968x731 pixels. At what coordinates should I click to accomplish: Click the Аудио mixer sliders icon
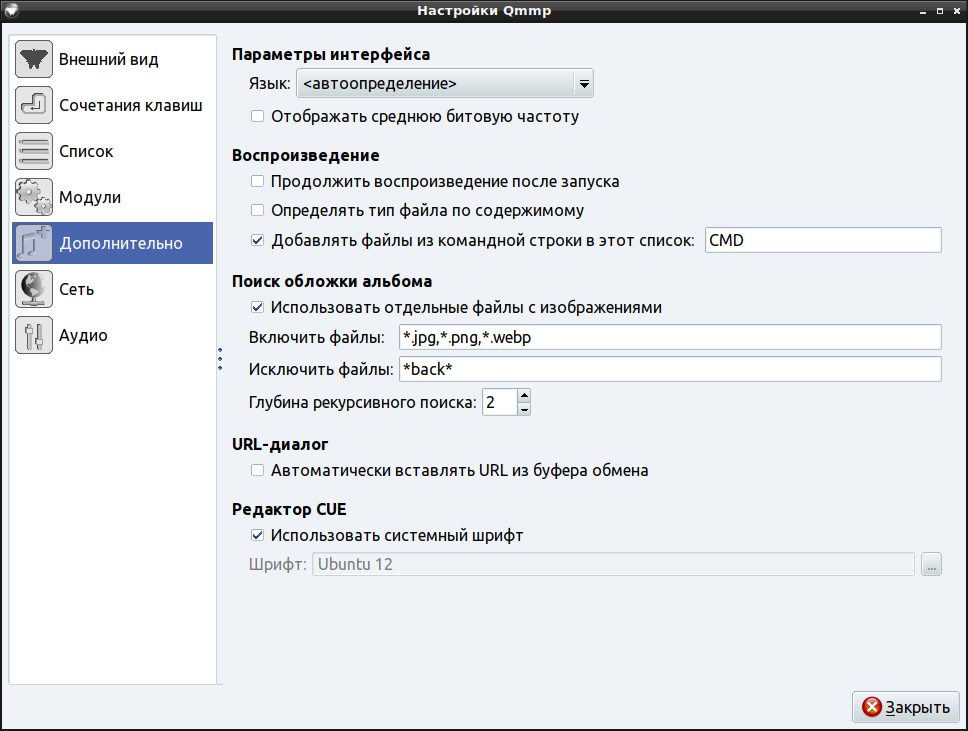coord(34,336)
